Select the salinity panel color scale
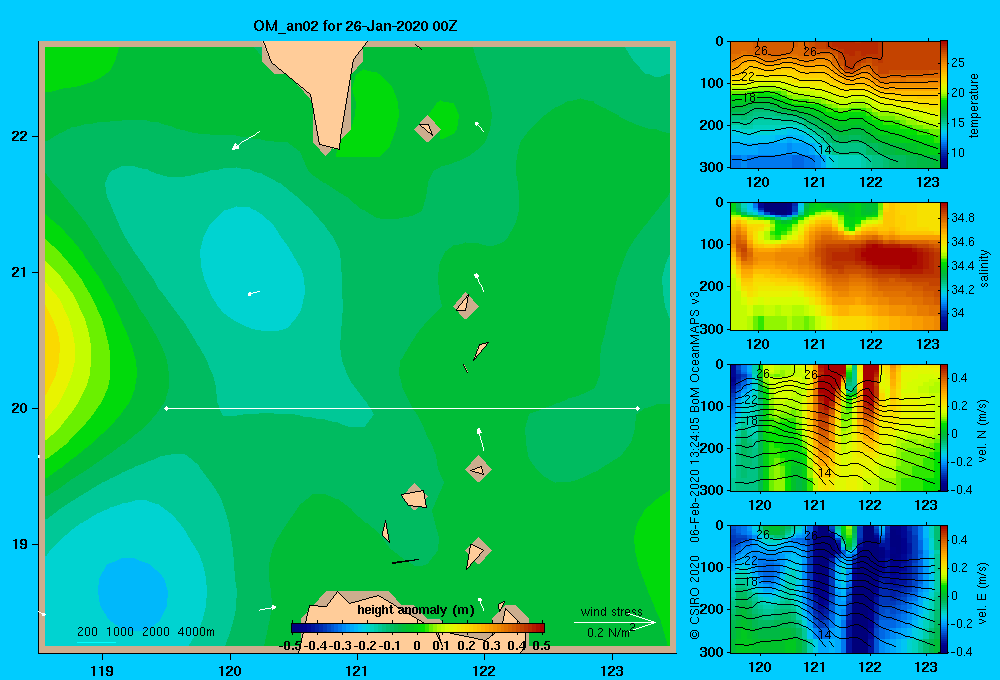Viewport: 1000px width, 680px height. click(944, 266)
